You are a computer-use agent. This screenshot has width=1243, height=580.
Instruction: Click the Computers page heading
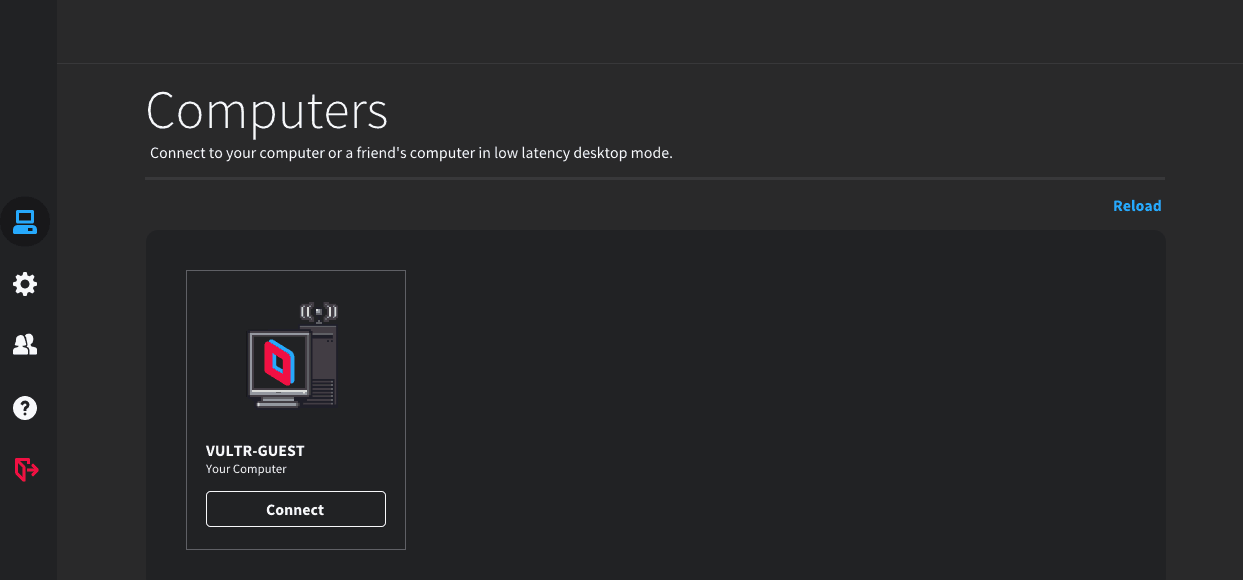tap(267, 112)
